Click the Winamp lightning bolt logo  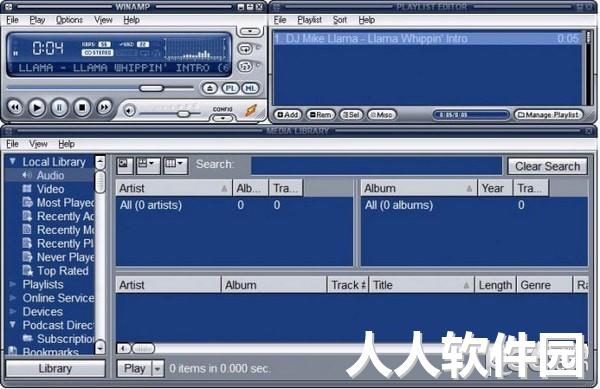tap(251, 110)
